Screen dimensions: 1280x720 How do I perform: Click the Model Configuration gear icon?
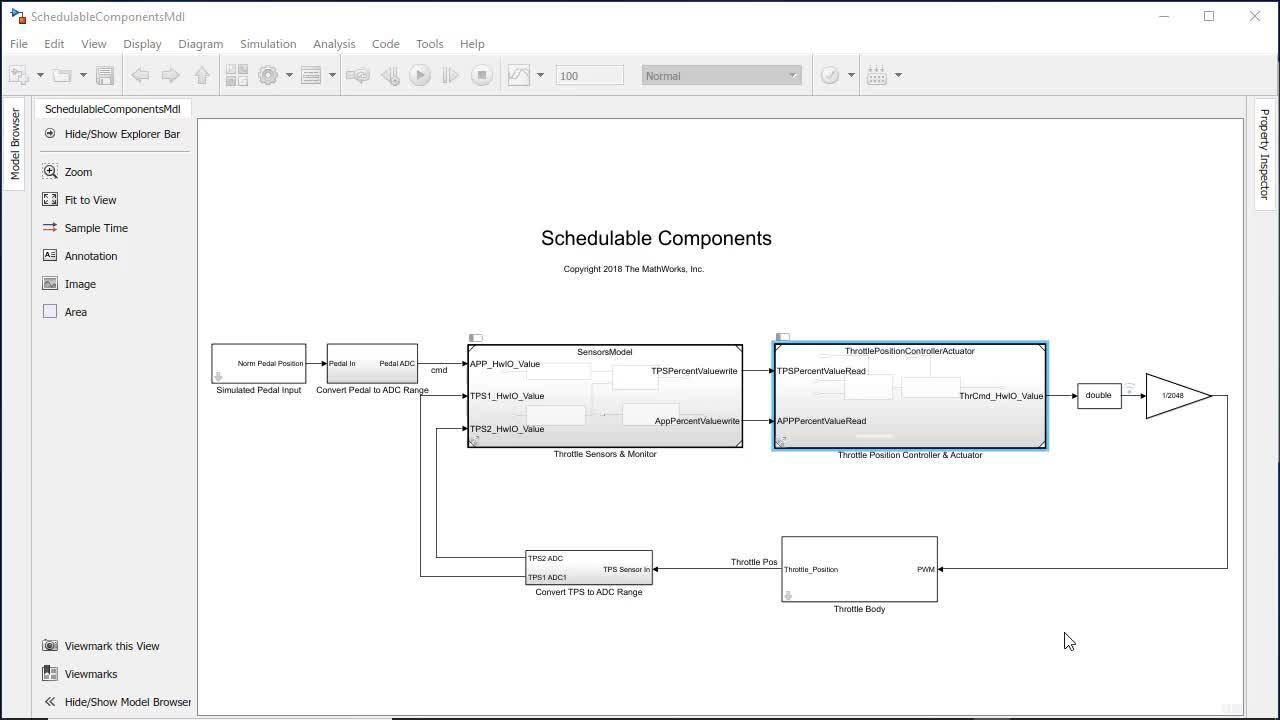coord(267,75)
